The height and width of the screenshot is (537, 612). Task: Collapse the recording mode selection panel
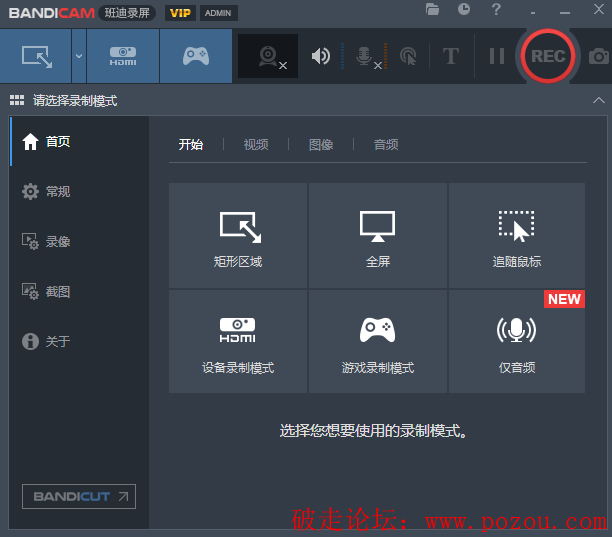598,100
